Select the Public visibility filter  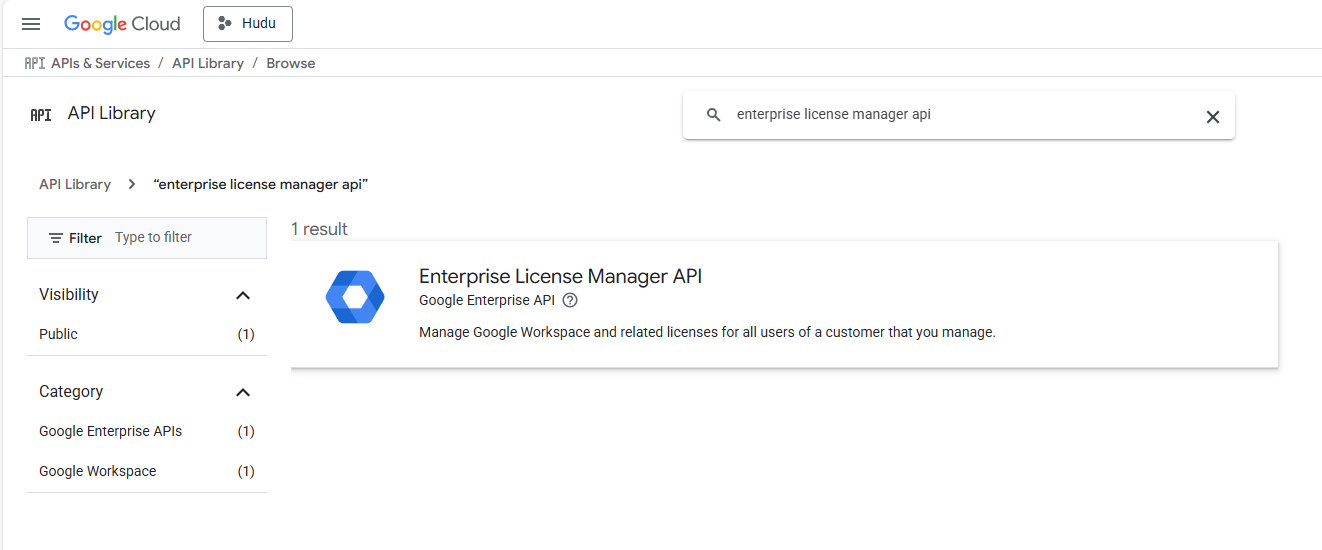(x=147, y=334)
